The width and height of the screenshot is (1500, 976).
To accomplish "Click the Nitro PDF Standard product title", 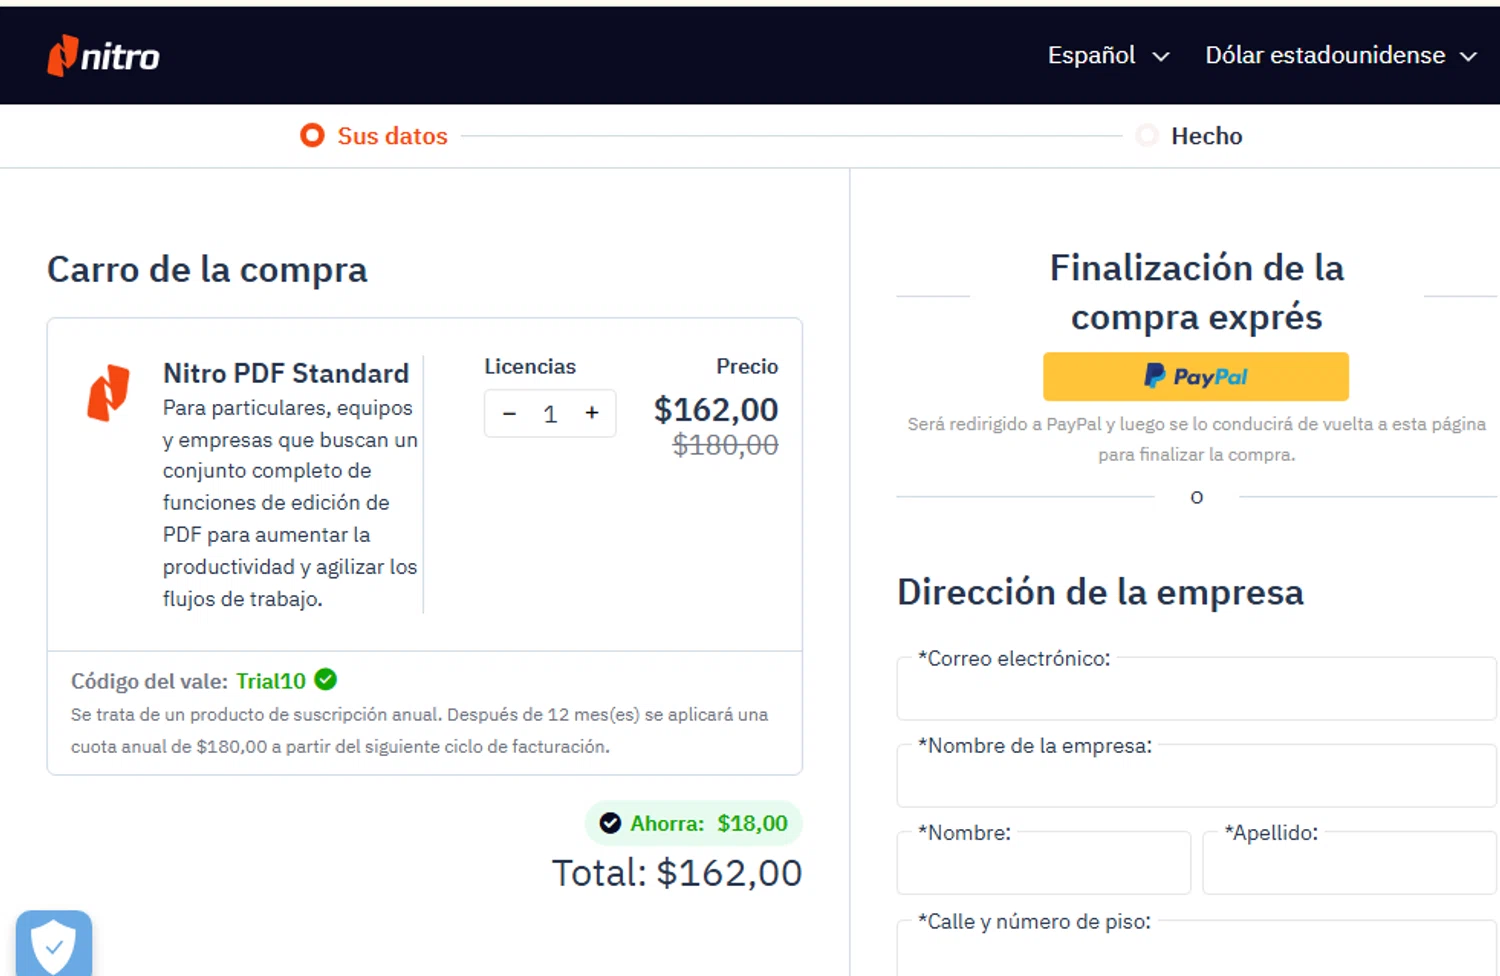I will point(286,374).
